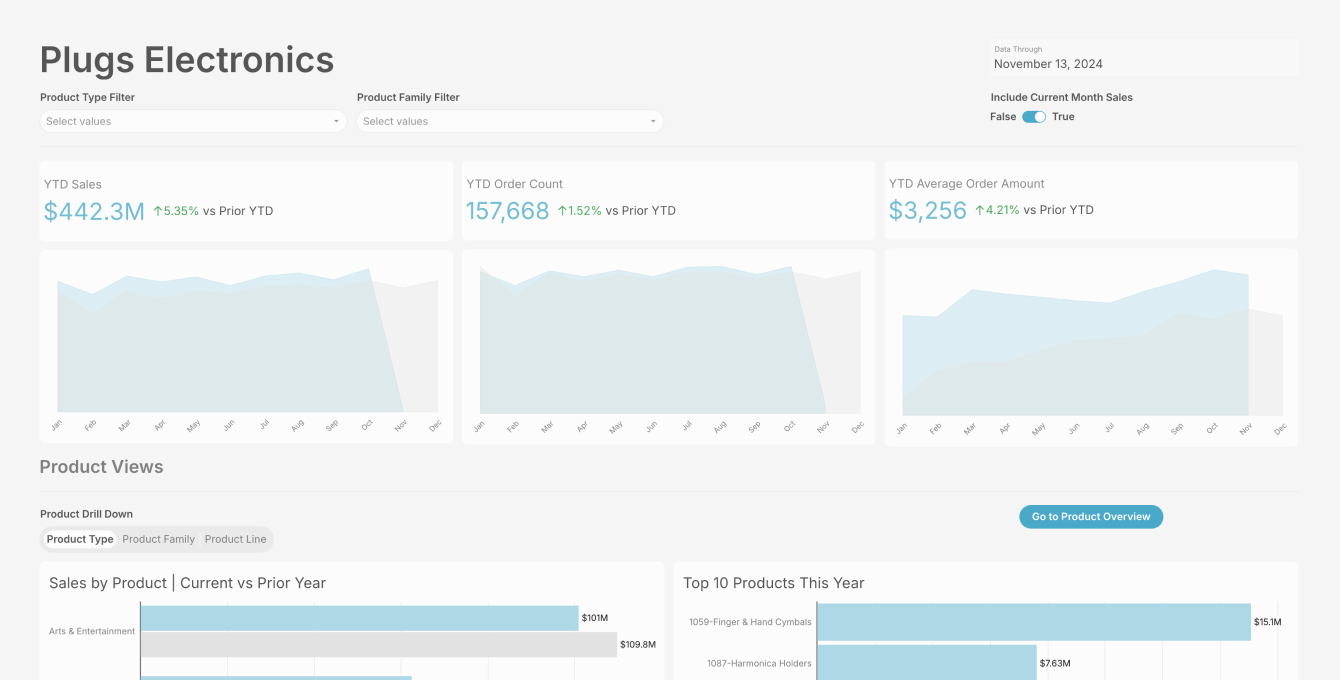The width and height of the screenshot is (1340, 680).
Task: Click the $442.3M YTD Sales value
Action: pyautogui.click(x=95, y=211)
